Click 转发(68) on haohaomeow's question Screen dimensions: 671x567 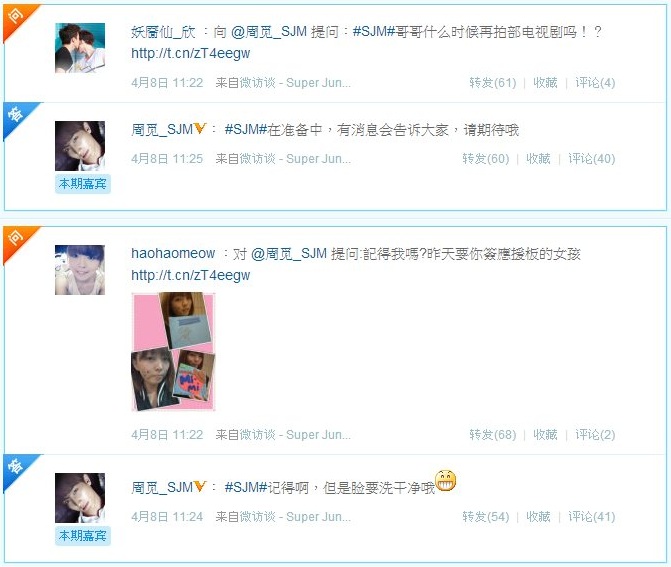(493, 435)
